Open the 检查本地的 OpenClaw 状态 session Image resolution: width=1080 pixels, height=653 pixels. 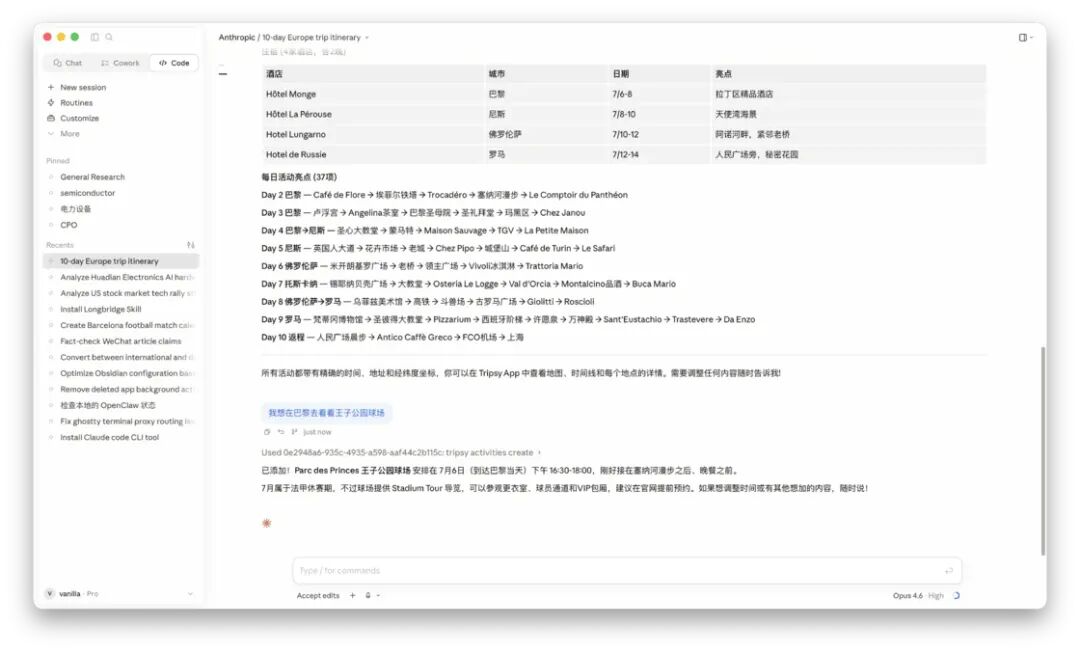pyautogui.click(x=121, y=405)
